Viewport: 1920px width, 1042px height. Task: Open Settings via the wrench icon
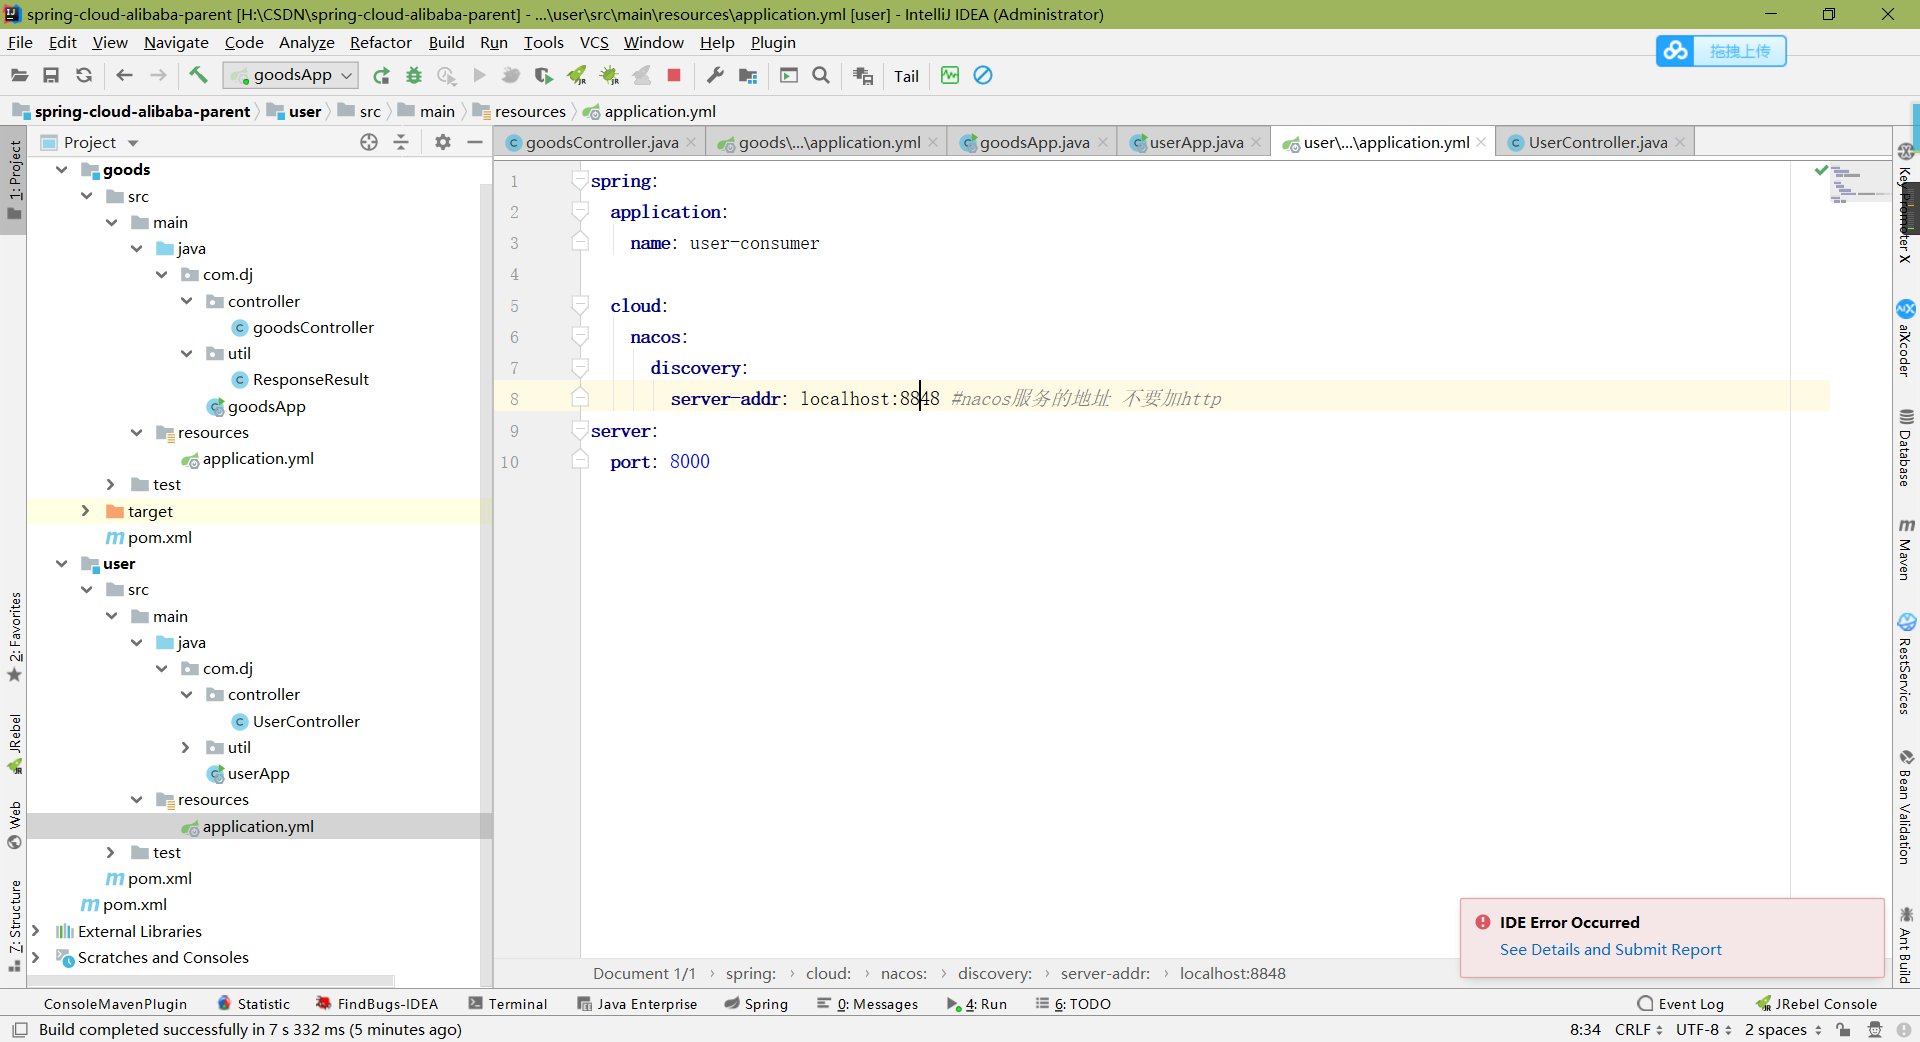coord(715,75)
